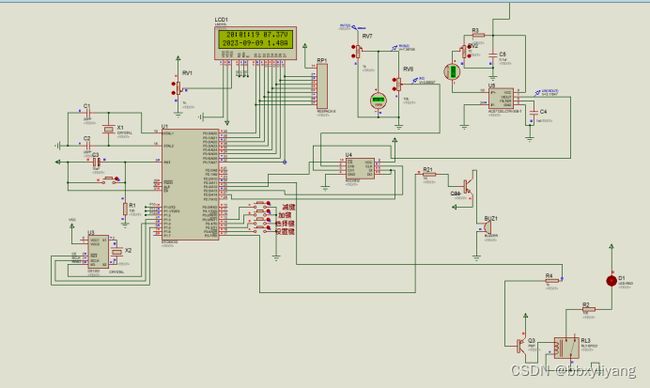The height and width of the screenshot is (388, 650).
Task: Select the U3 clock chip
Action: [x=98, y=252]
